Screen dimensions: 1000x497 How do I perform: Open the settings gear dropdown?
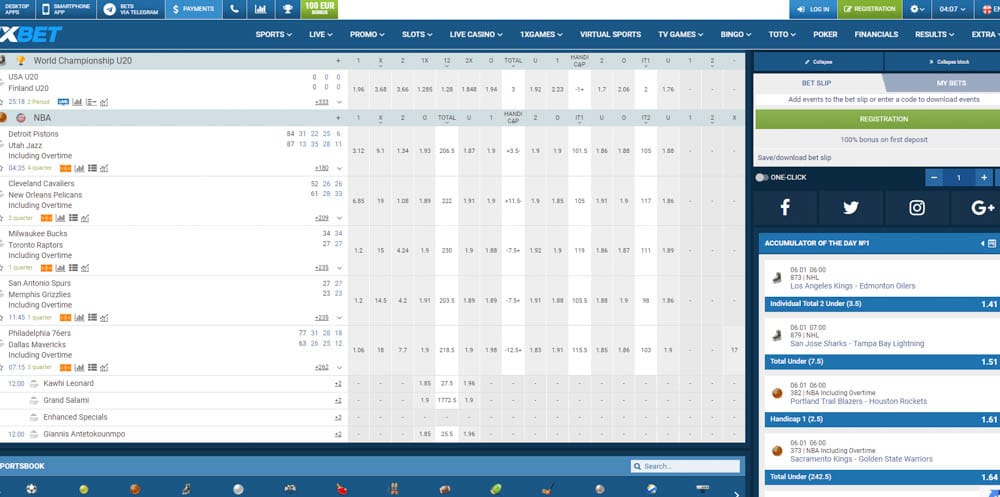point(917,9)
